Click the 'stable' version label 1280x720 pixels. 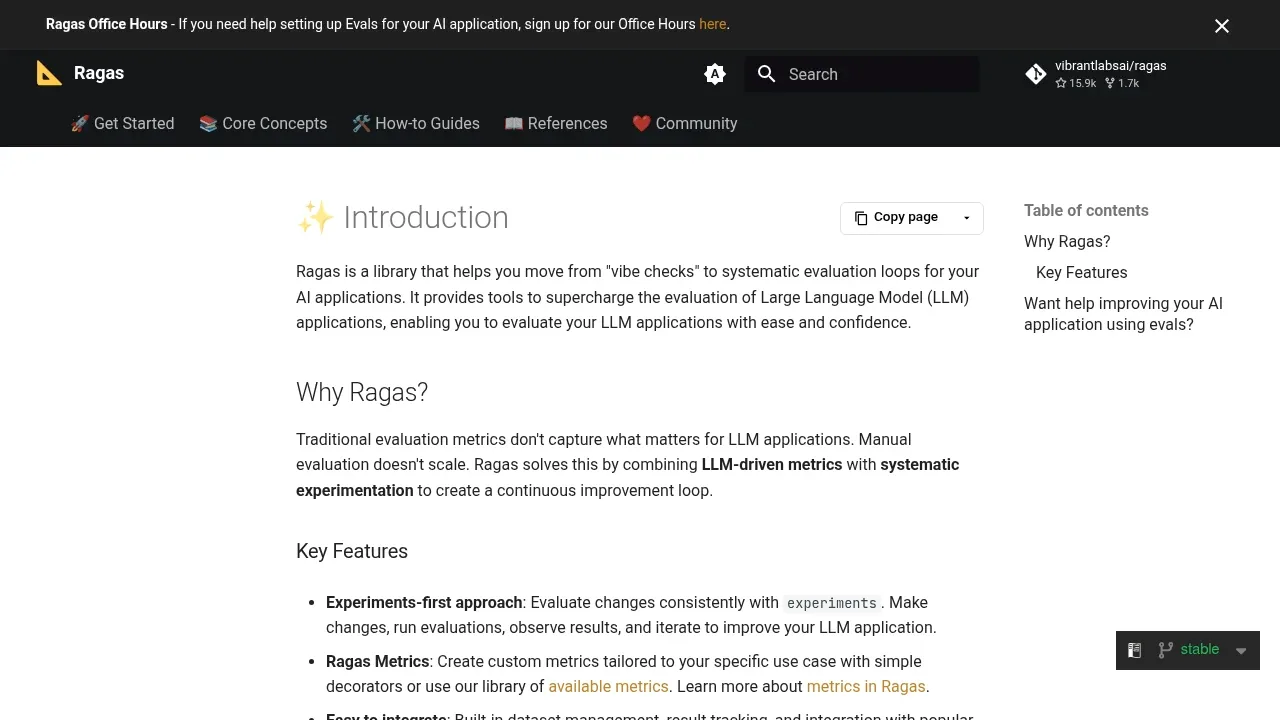pos(1199,650)
